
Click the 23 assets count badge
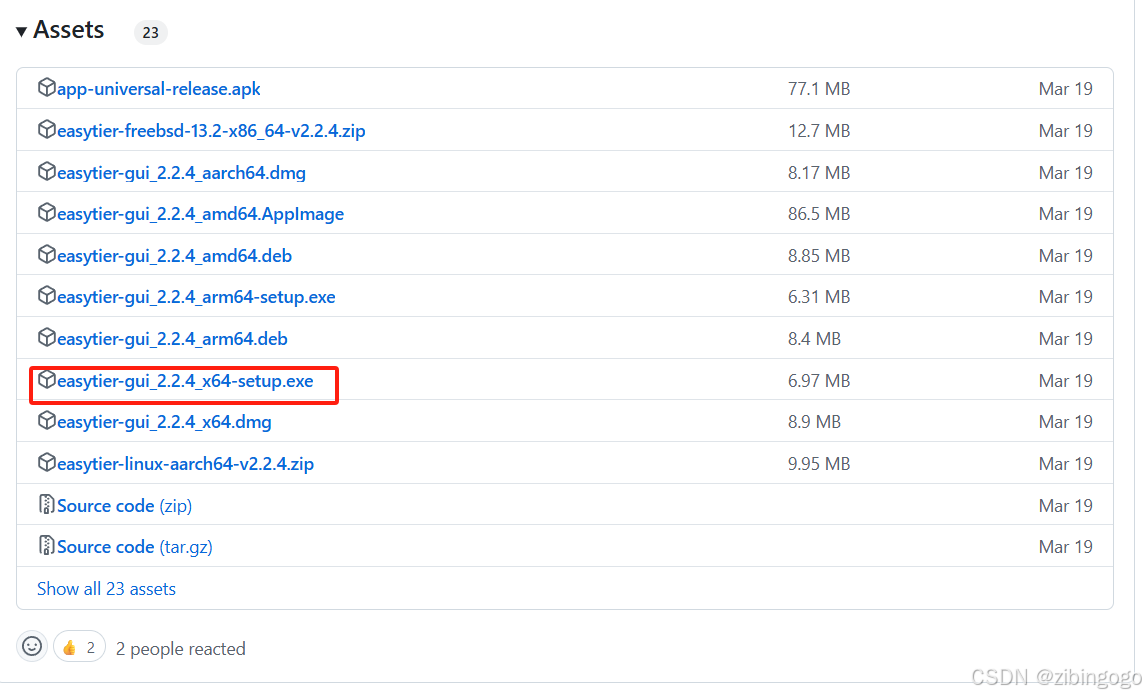(151, 32)
